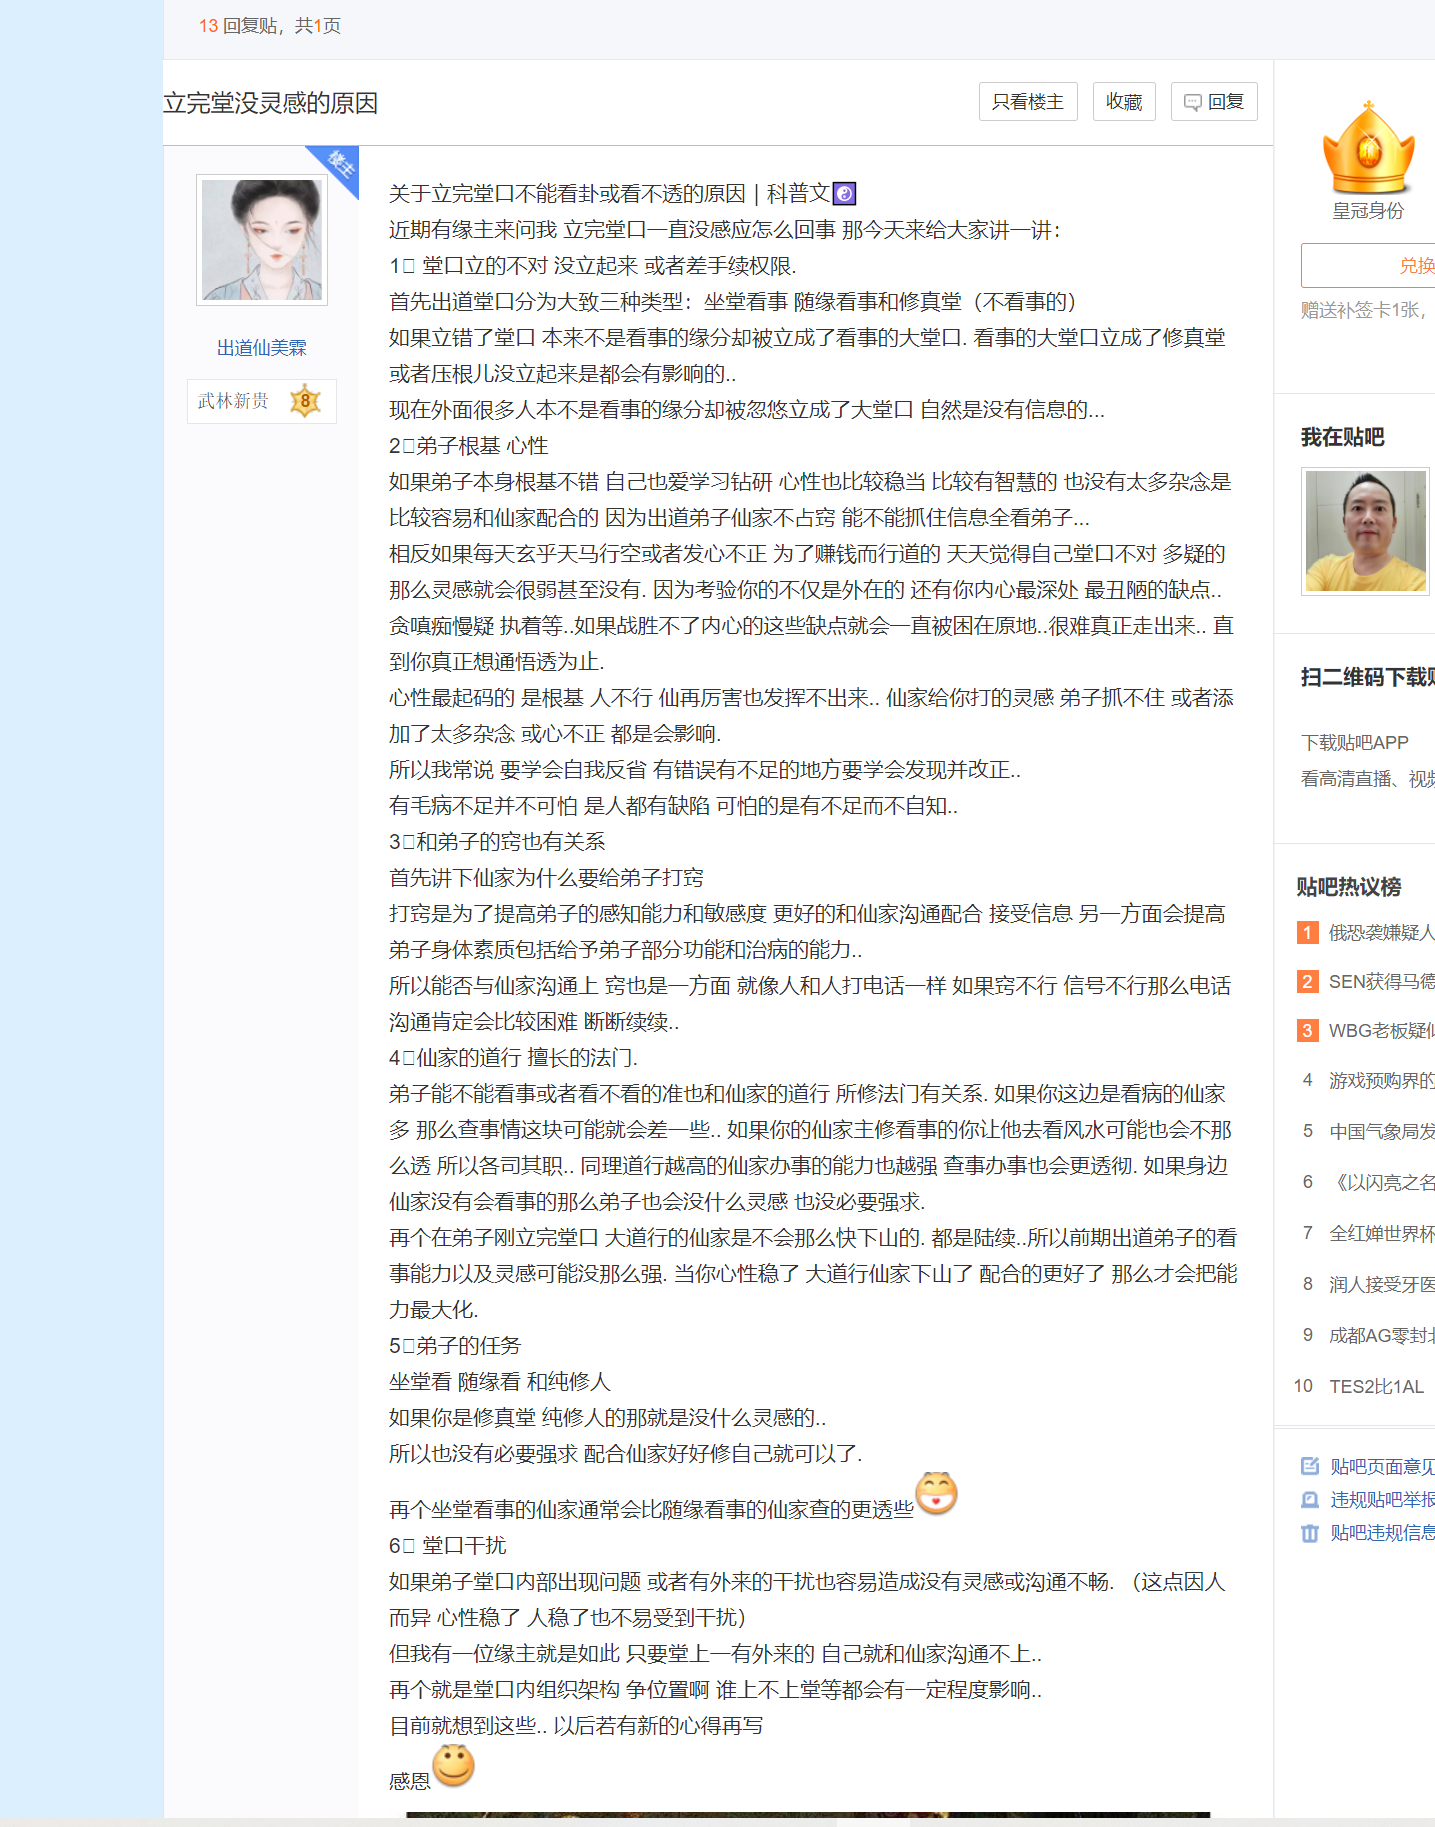Open 违规贴吧举报 report link
Screen dimensions: 1435x1827
(1382, 1499)
